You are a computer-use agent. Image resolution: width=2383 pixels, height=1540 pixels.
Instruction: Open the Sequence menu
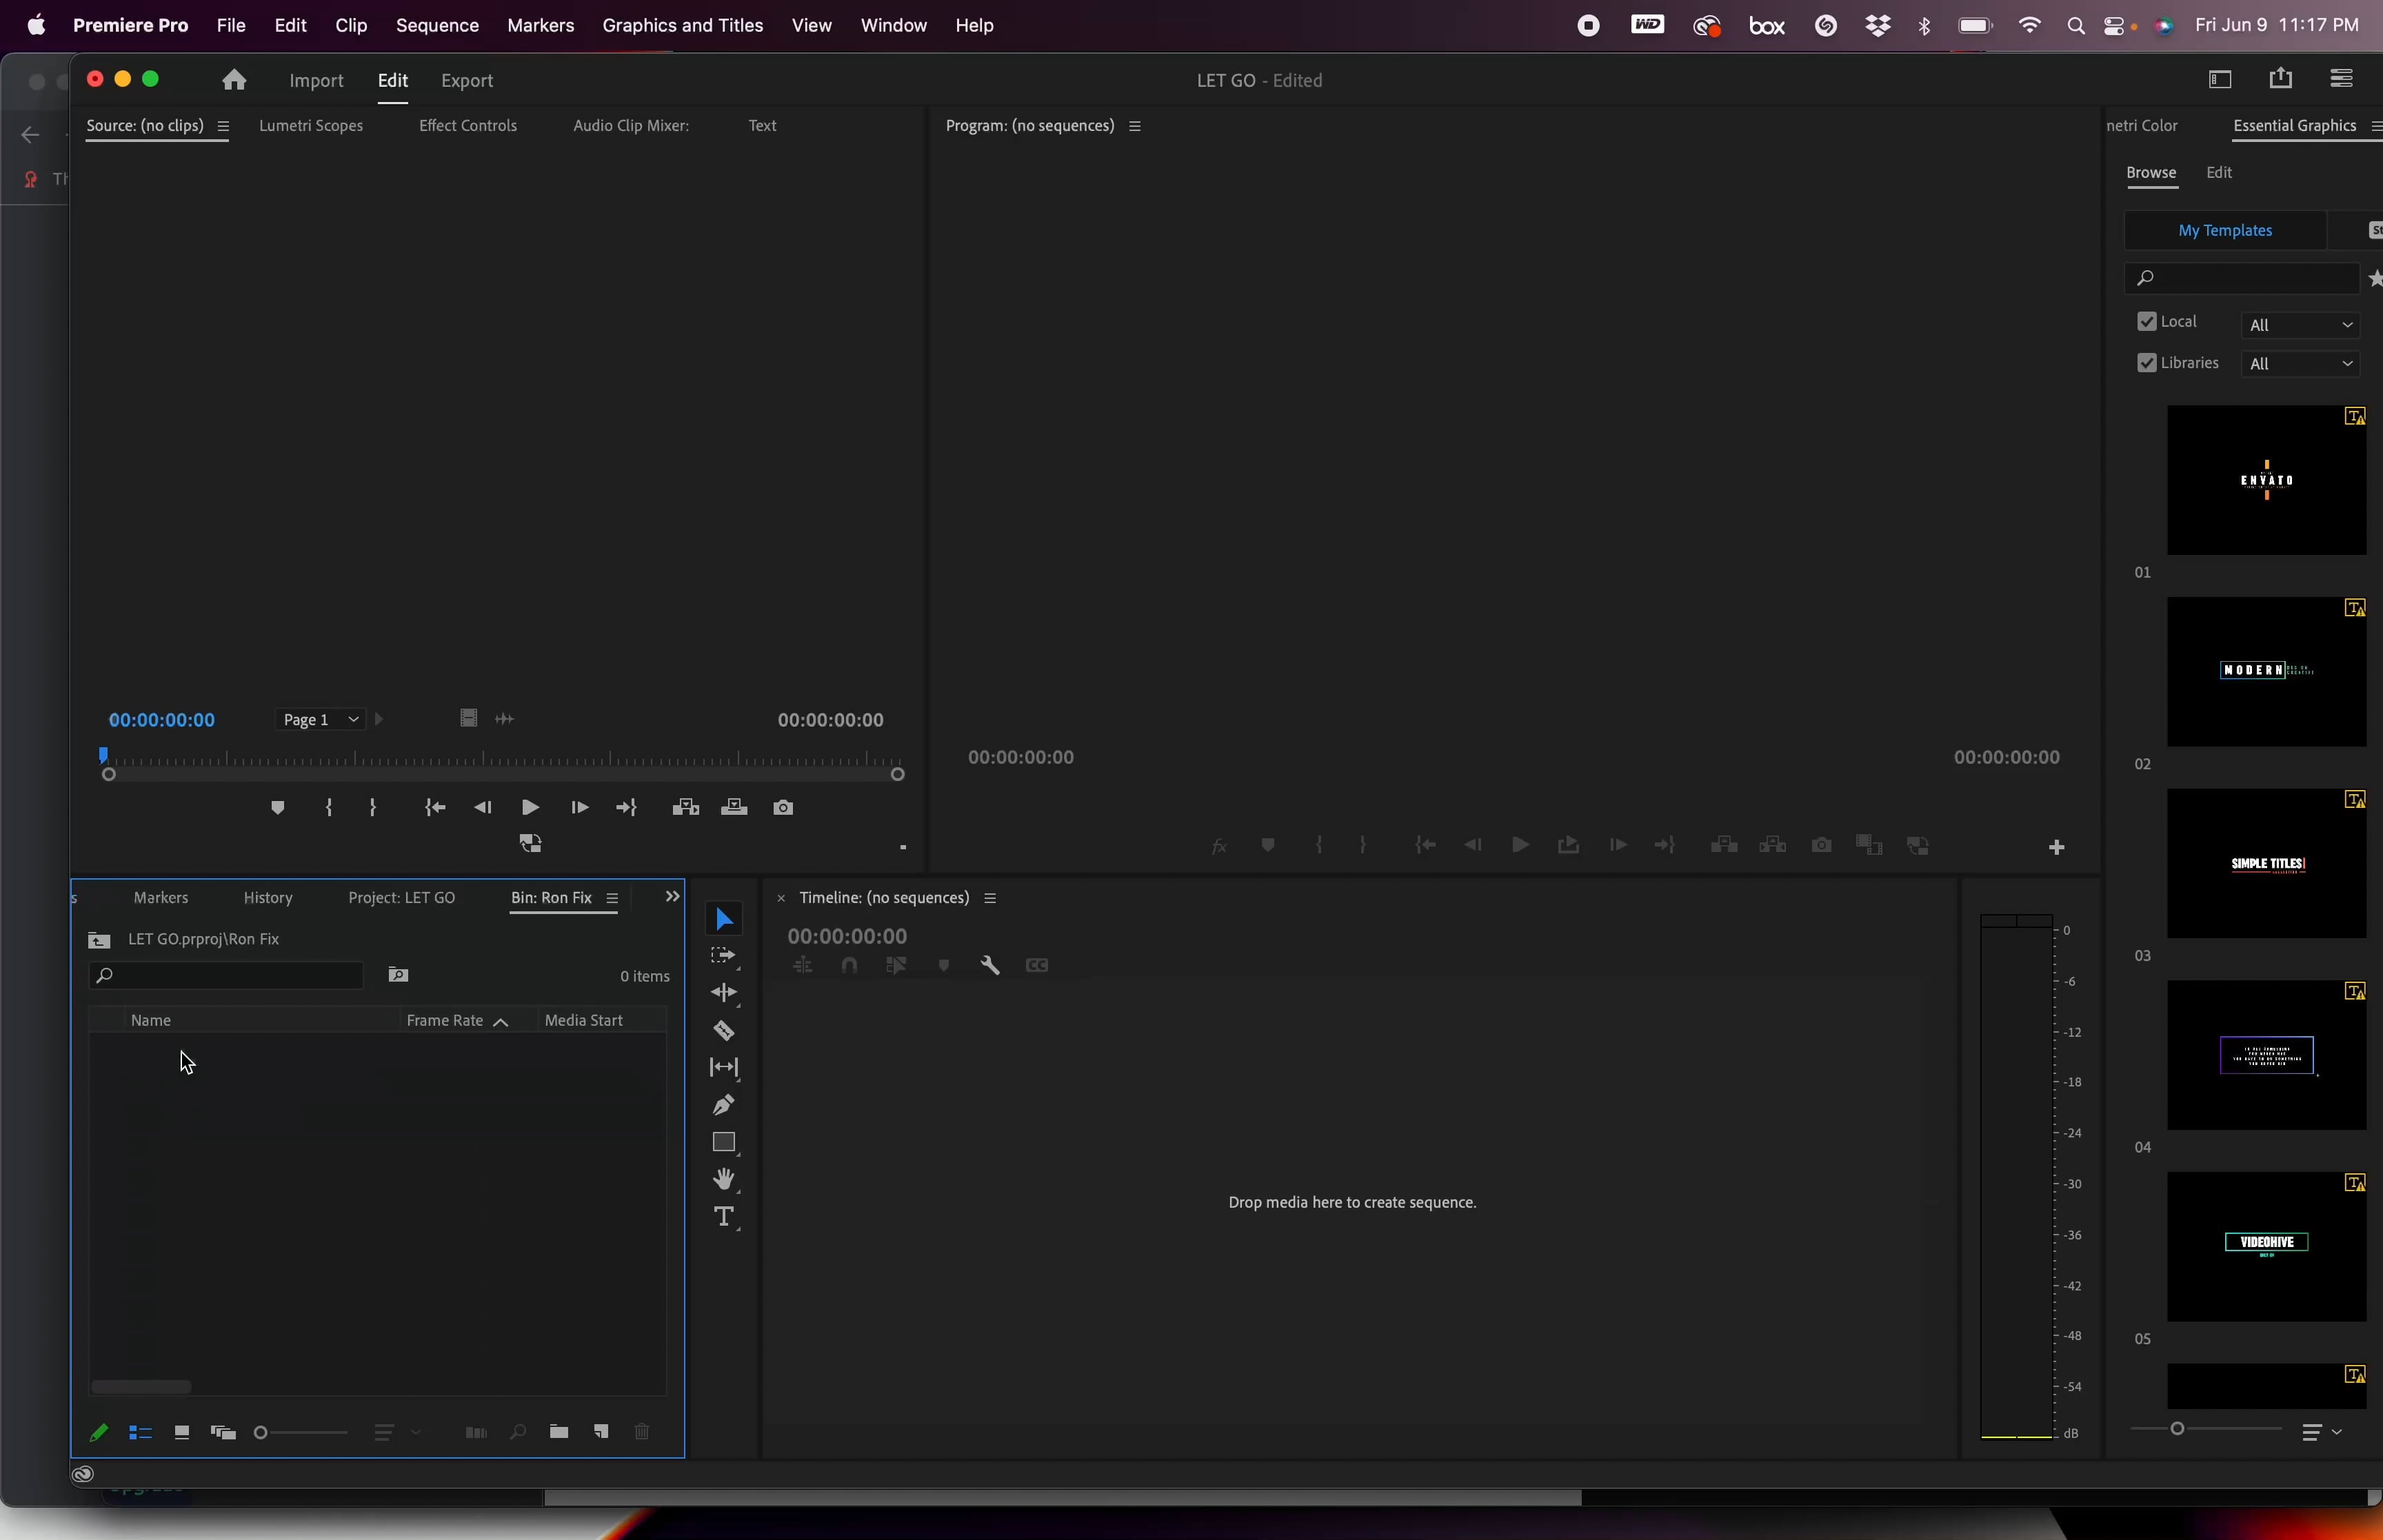pyautogui.click(x=437, y=25)
